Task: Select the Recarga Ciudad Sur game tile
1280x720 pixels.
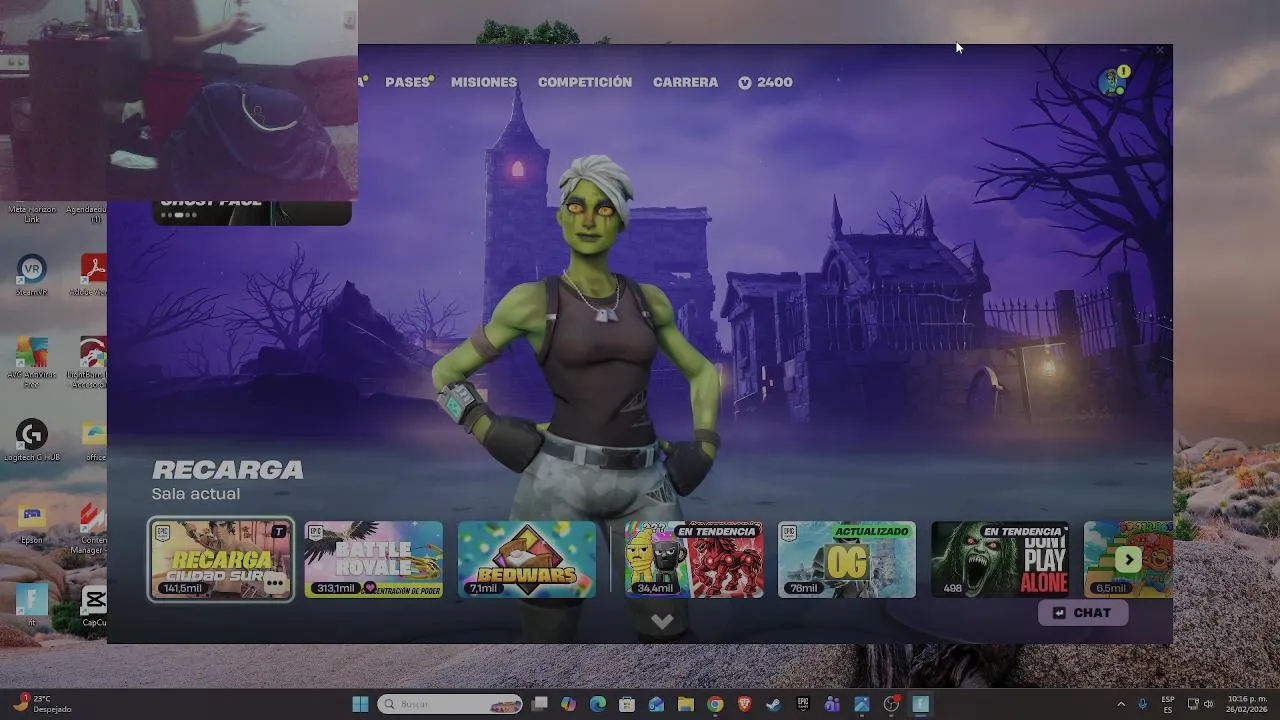Action: (220, 559)
